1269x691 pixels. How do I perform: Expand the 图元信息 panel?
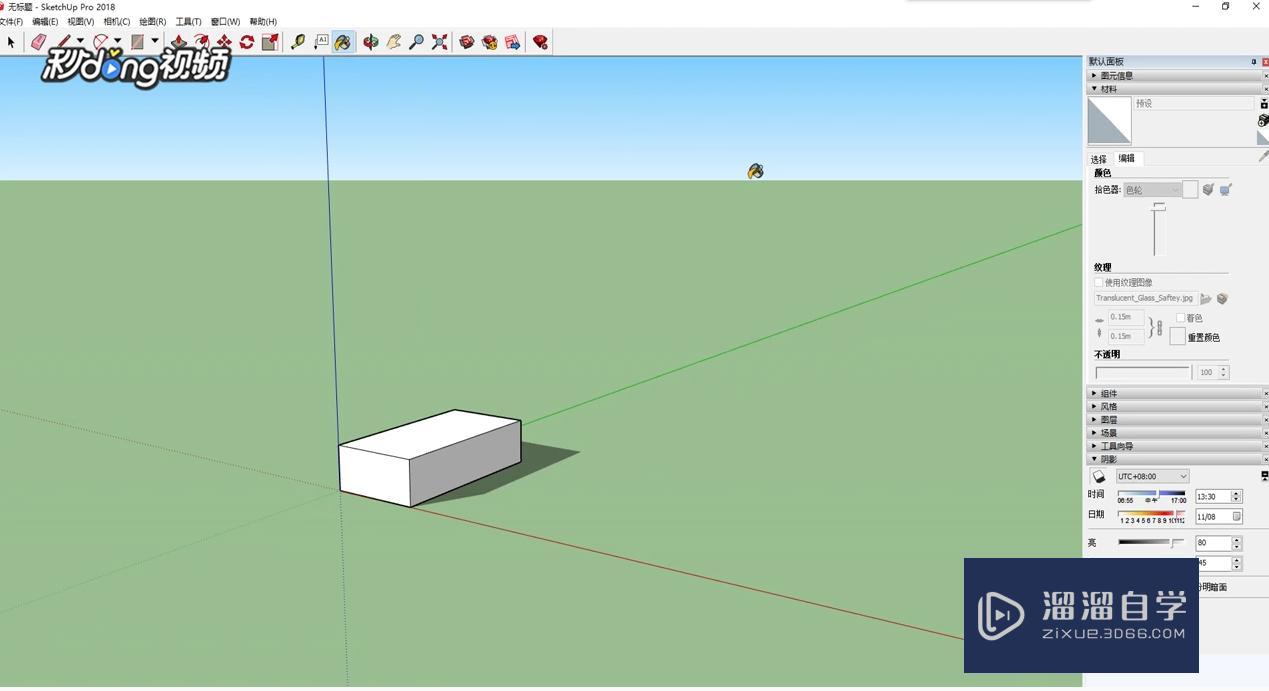tap(1174, 75)
